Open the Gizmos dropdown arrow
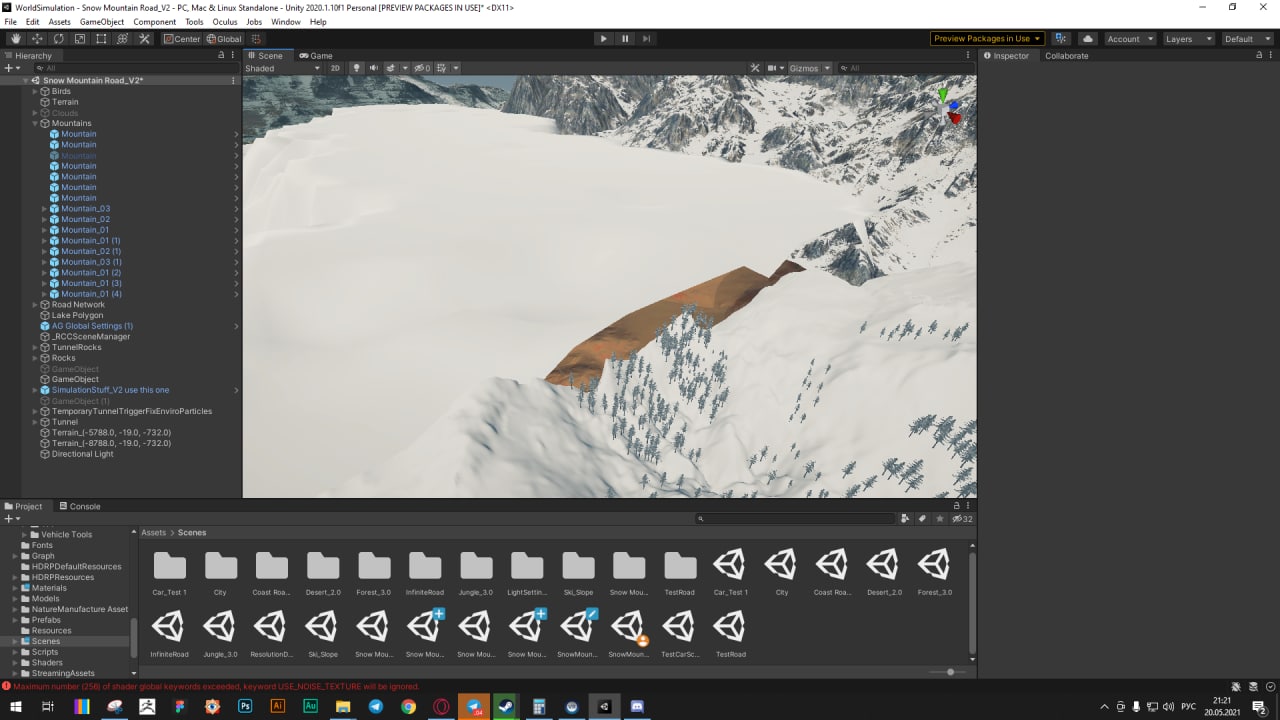 [x=827, y=68]
